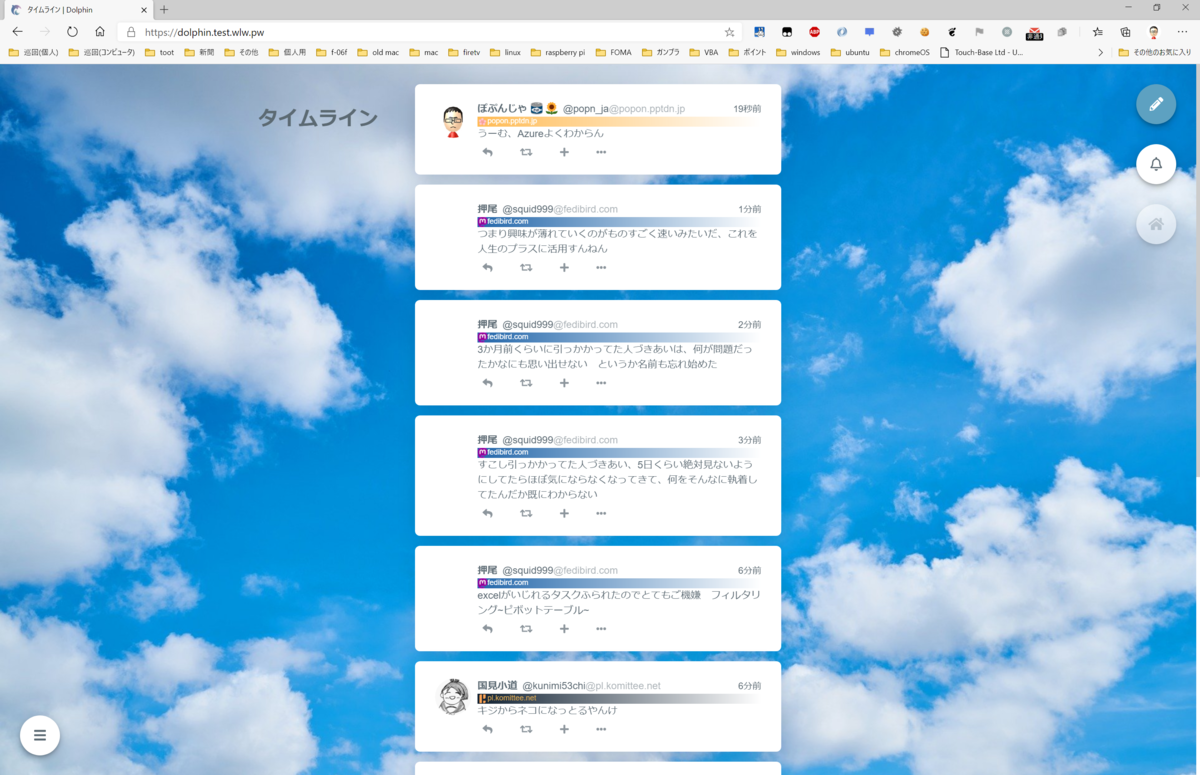Click the browser address bar URL
This screenshot has width=1200, height=775.
pyautogui.click(x=204, y=32)
